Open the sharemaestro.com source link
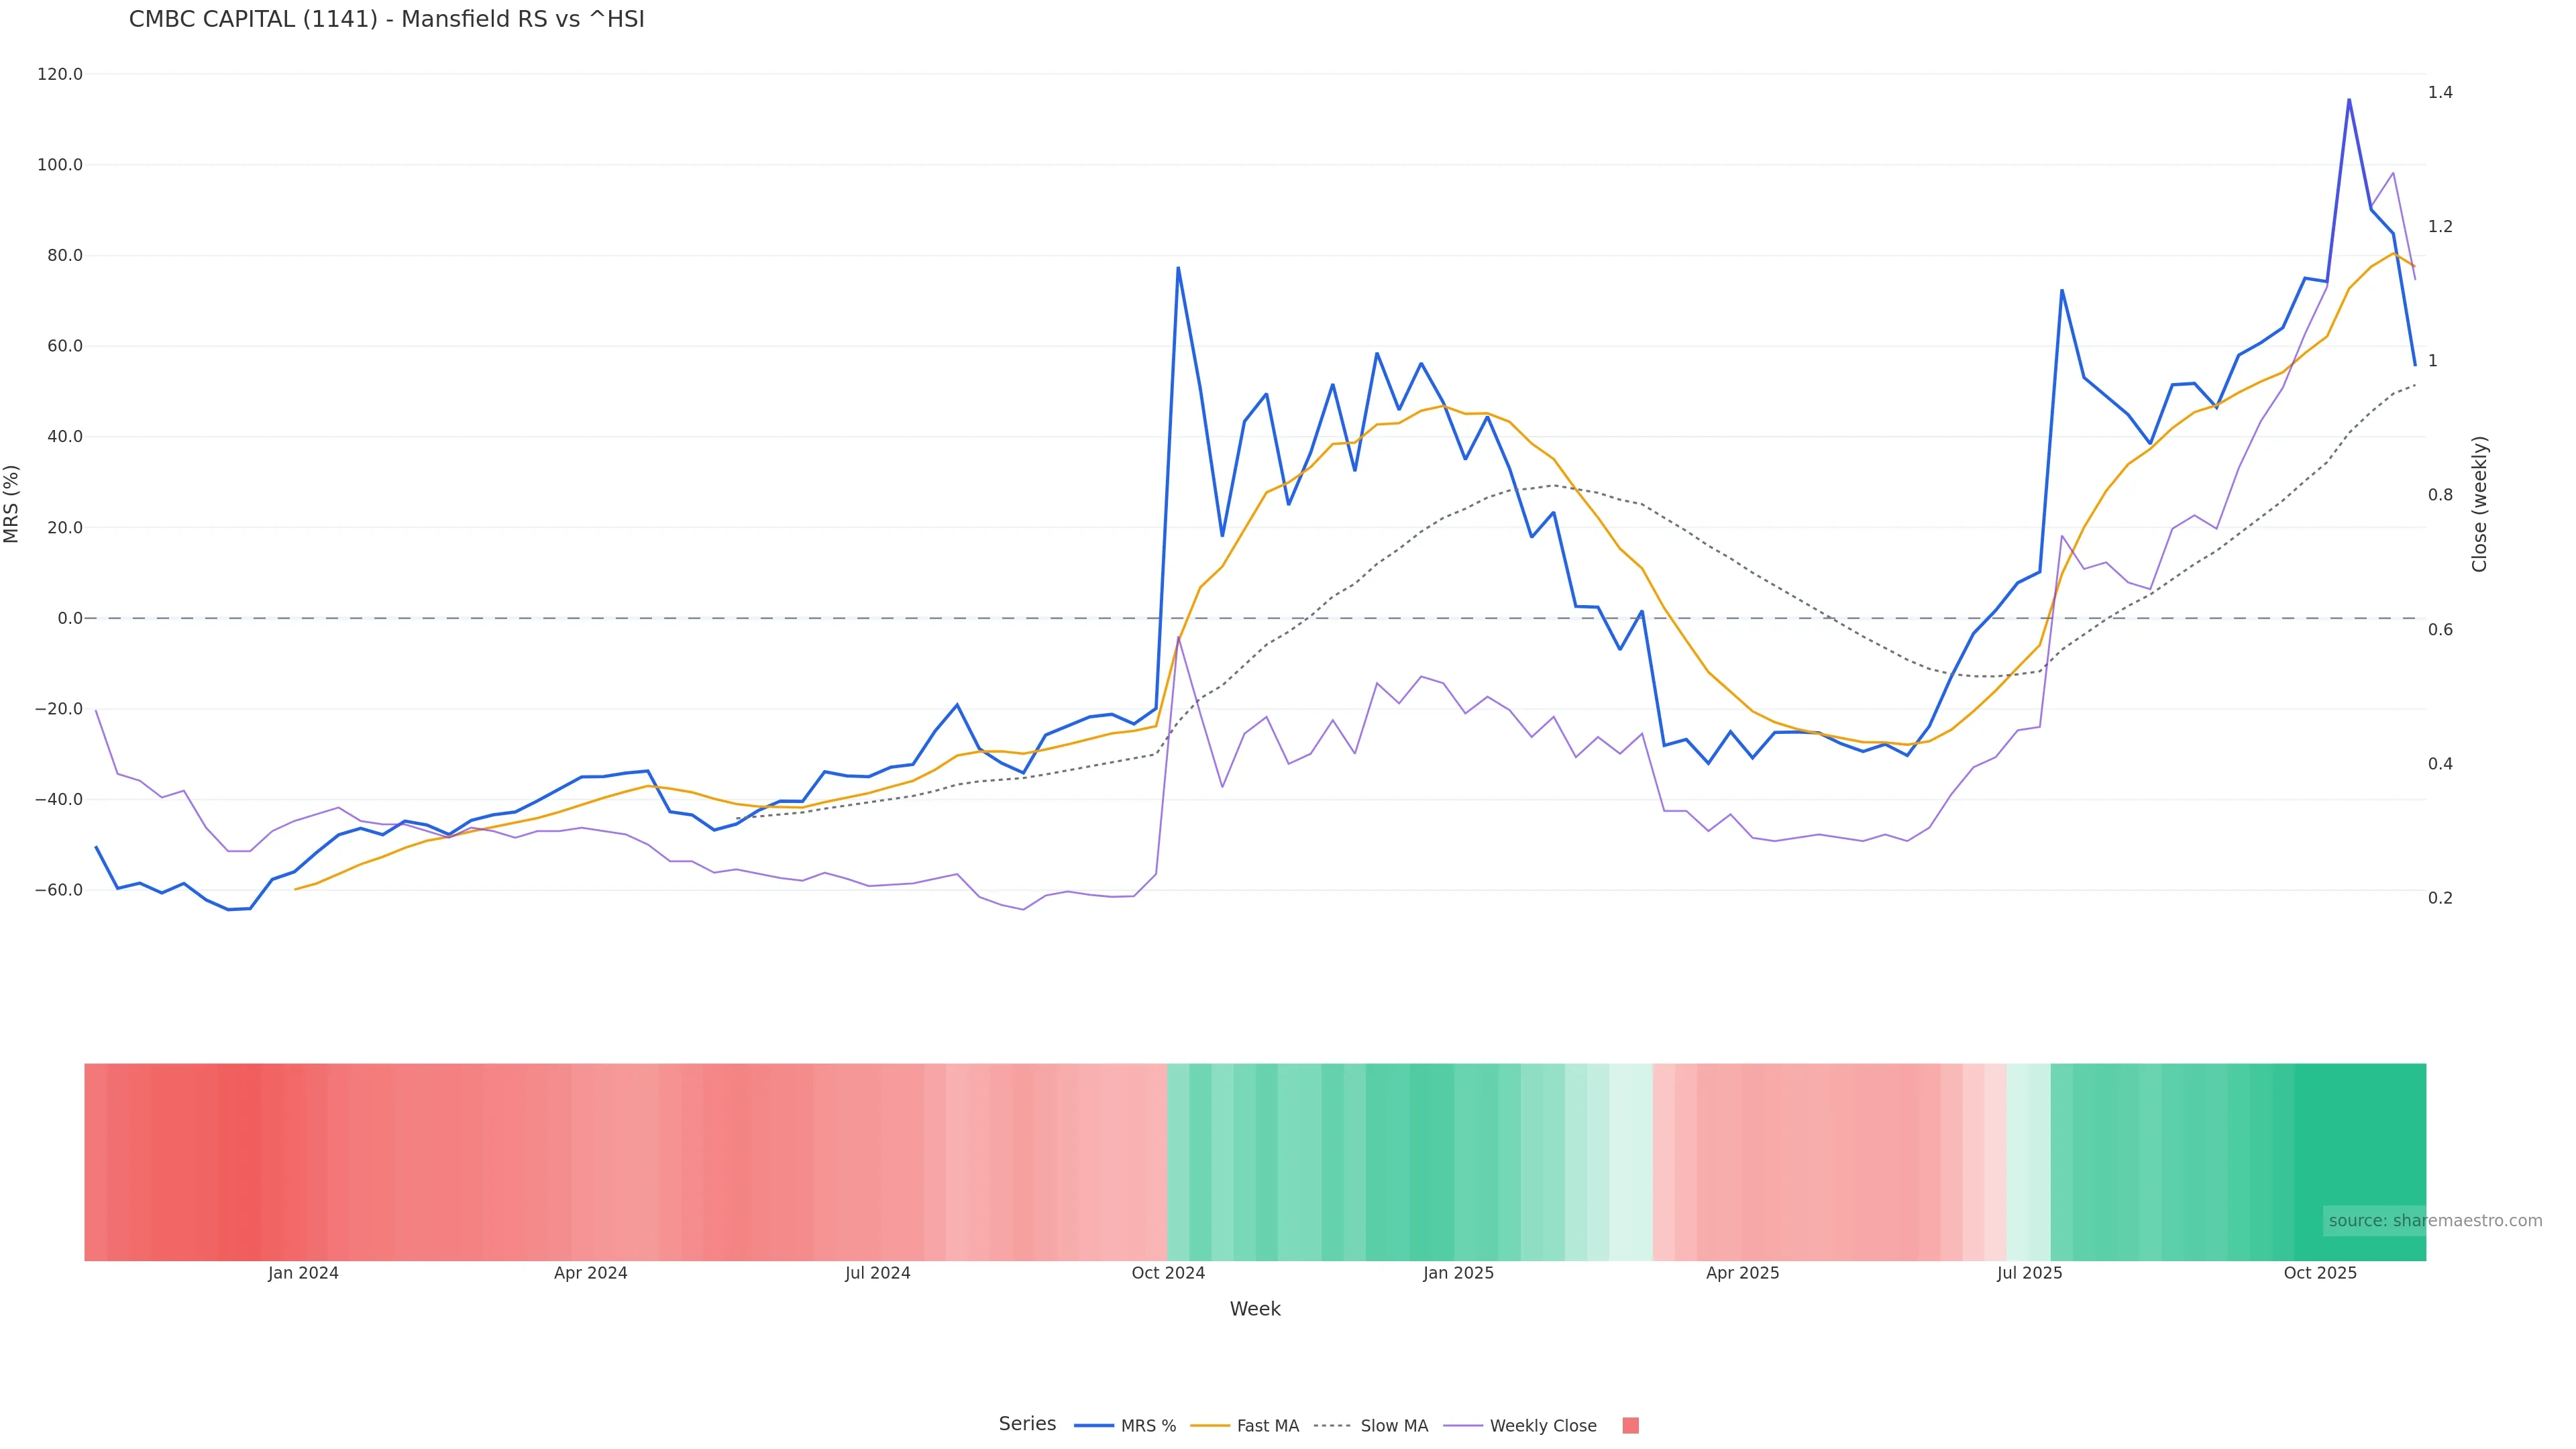 click(x=2435, y=1221)
